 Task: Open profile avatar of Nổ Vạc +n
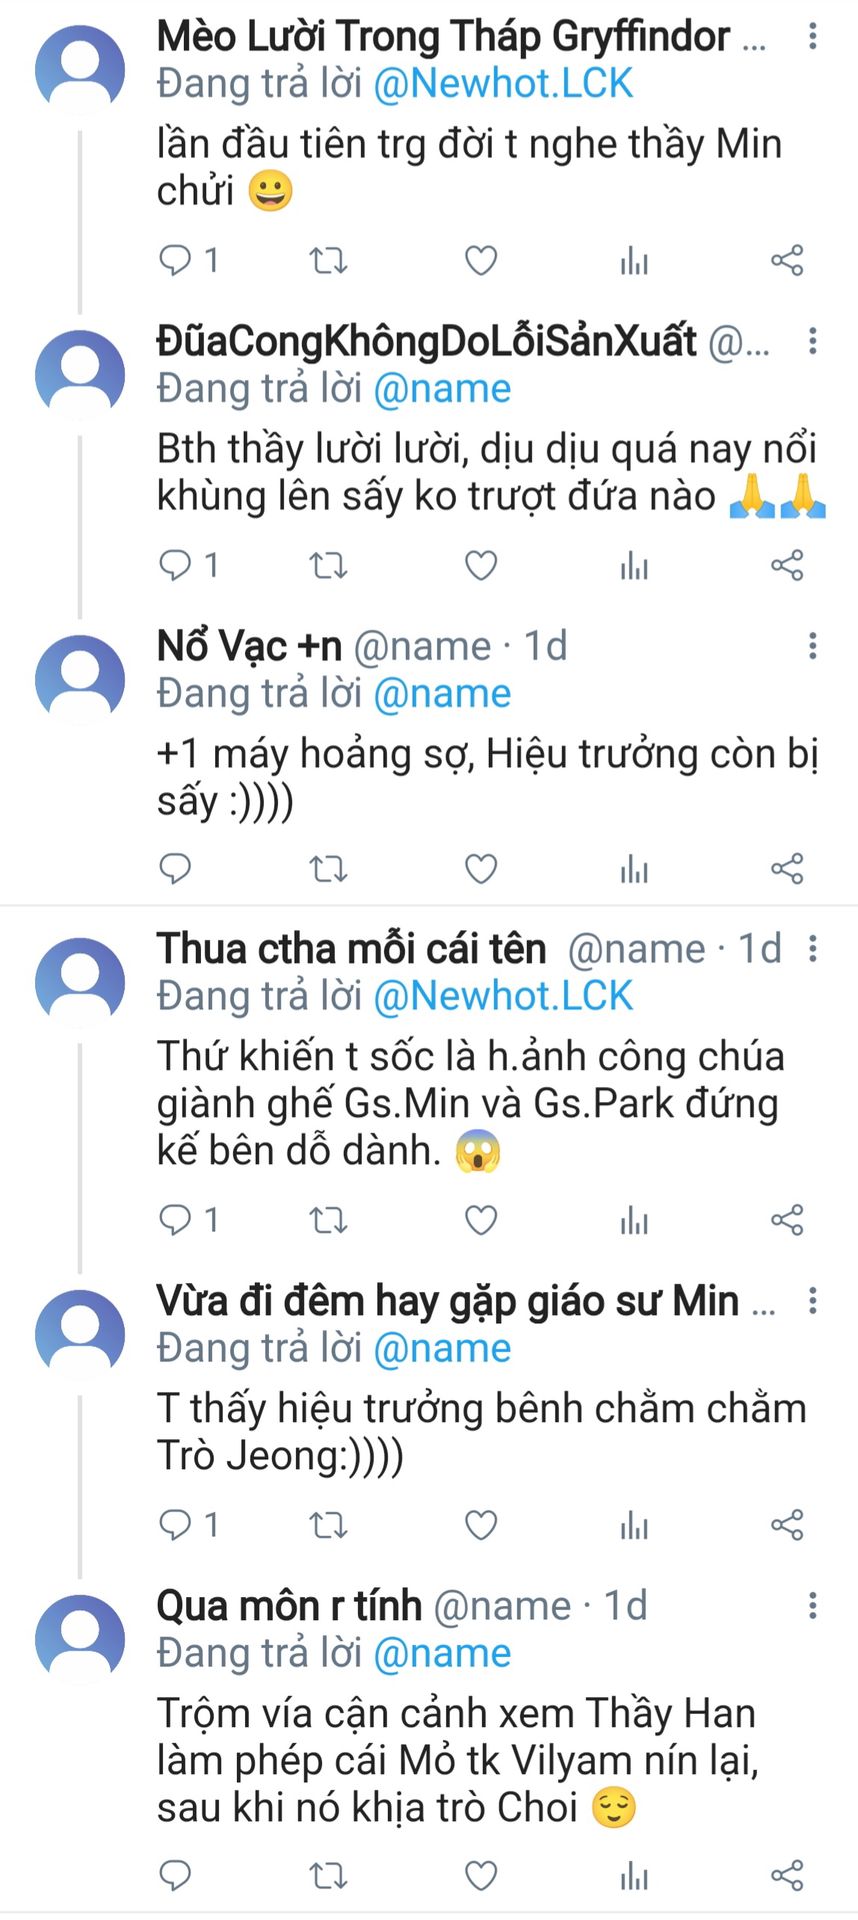coord(80,678)
